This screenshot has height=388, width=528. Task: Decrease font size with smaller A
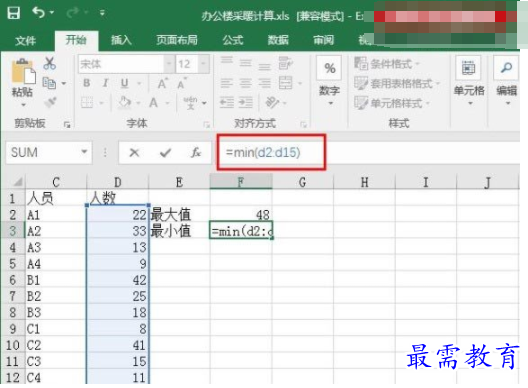182,83
